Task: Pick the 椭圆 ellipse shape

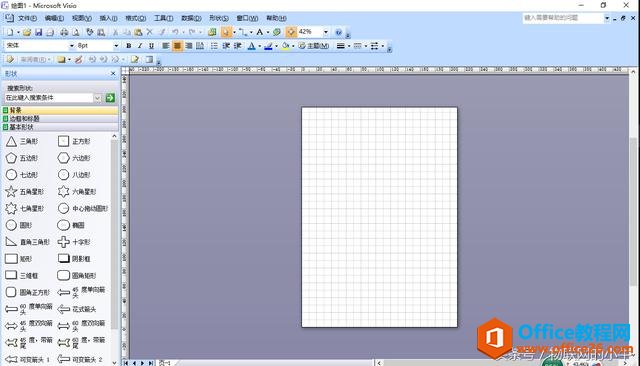Action: 71,225
